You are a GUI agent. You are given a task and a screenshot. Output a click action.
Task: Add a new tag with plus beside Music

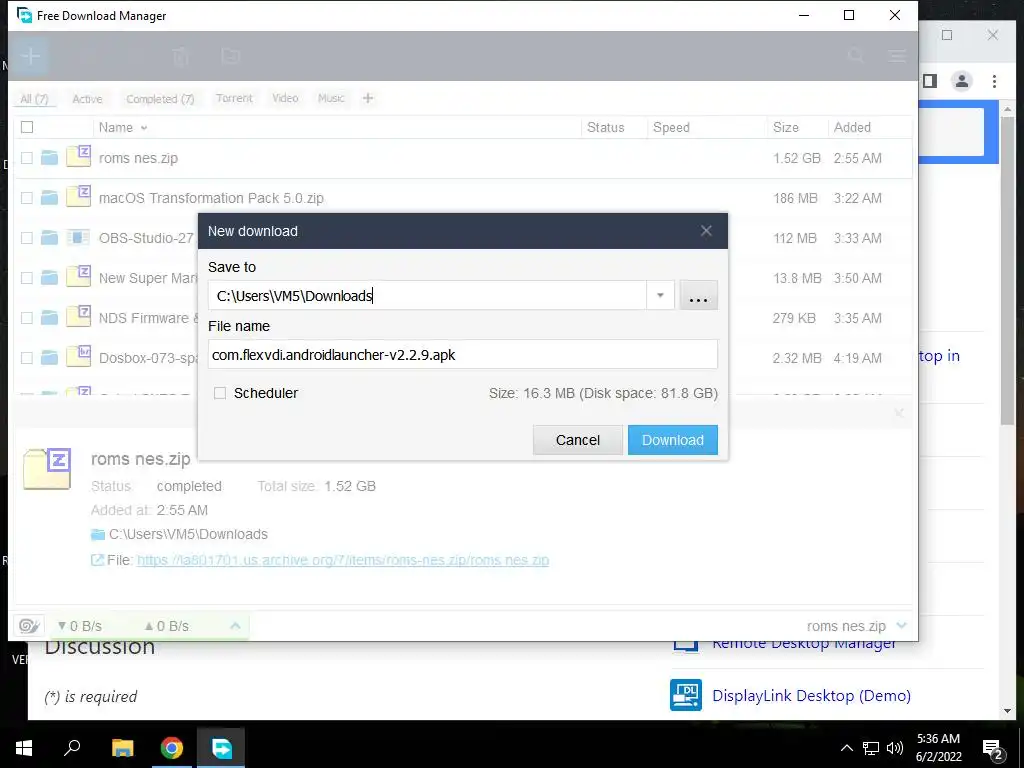click(x=368, y=98)
